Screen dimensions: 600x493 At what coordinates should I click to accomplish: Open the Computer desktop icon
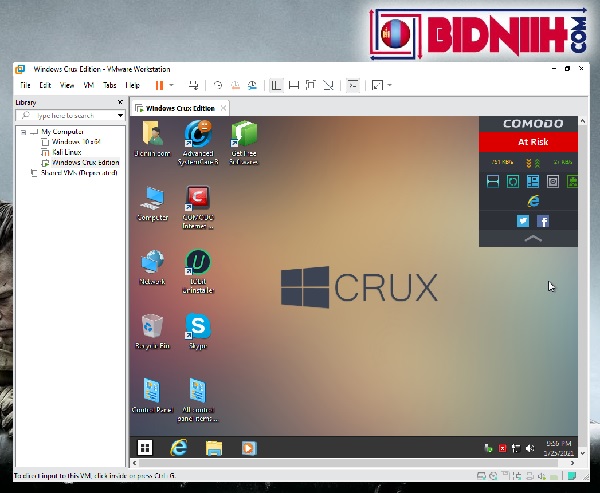tap(153, 204)
